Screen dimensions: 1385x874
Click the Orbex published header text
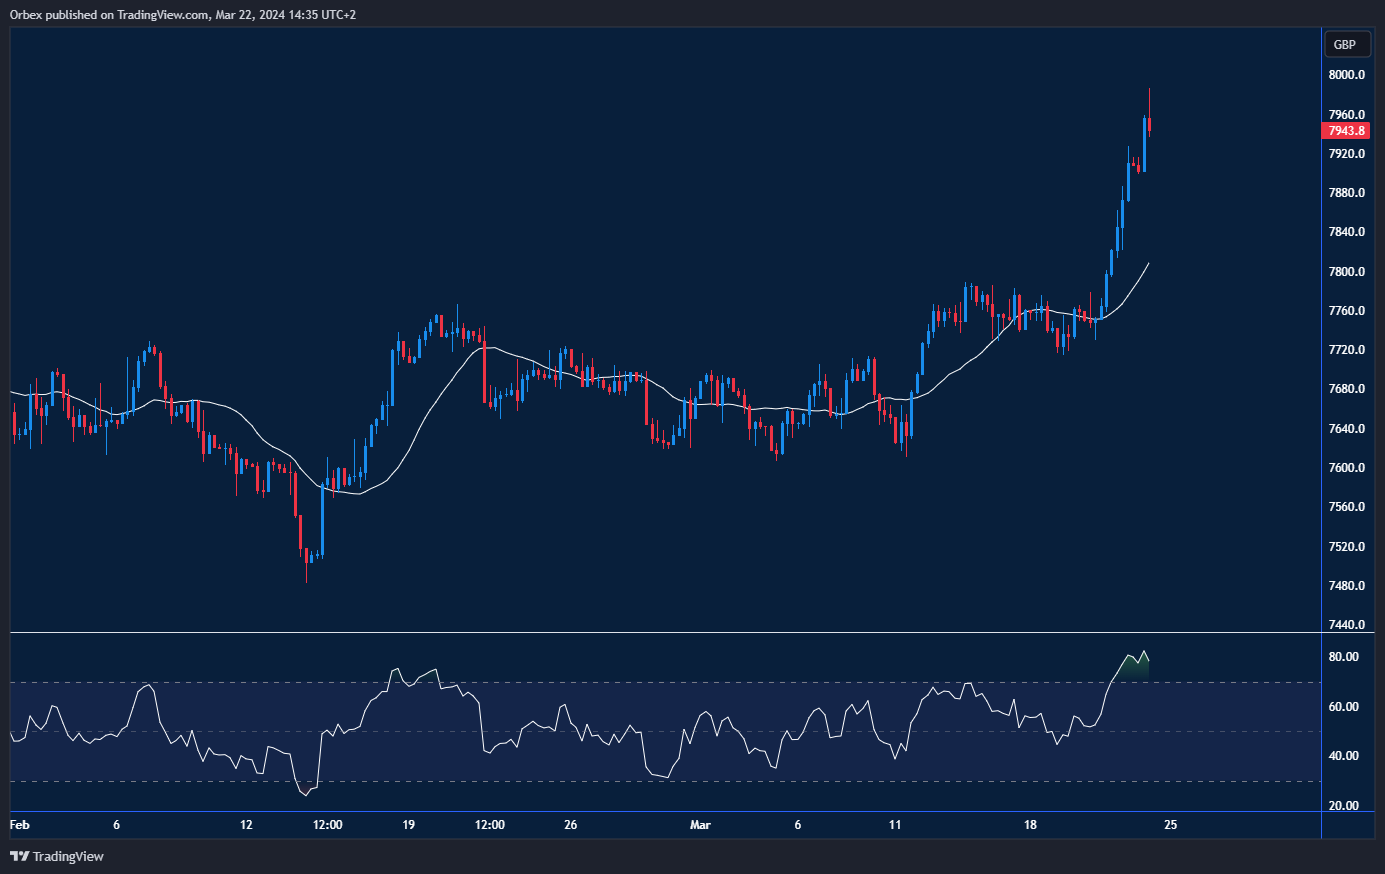click(x=183, y=15)
